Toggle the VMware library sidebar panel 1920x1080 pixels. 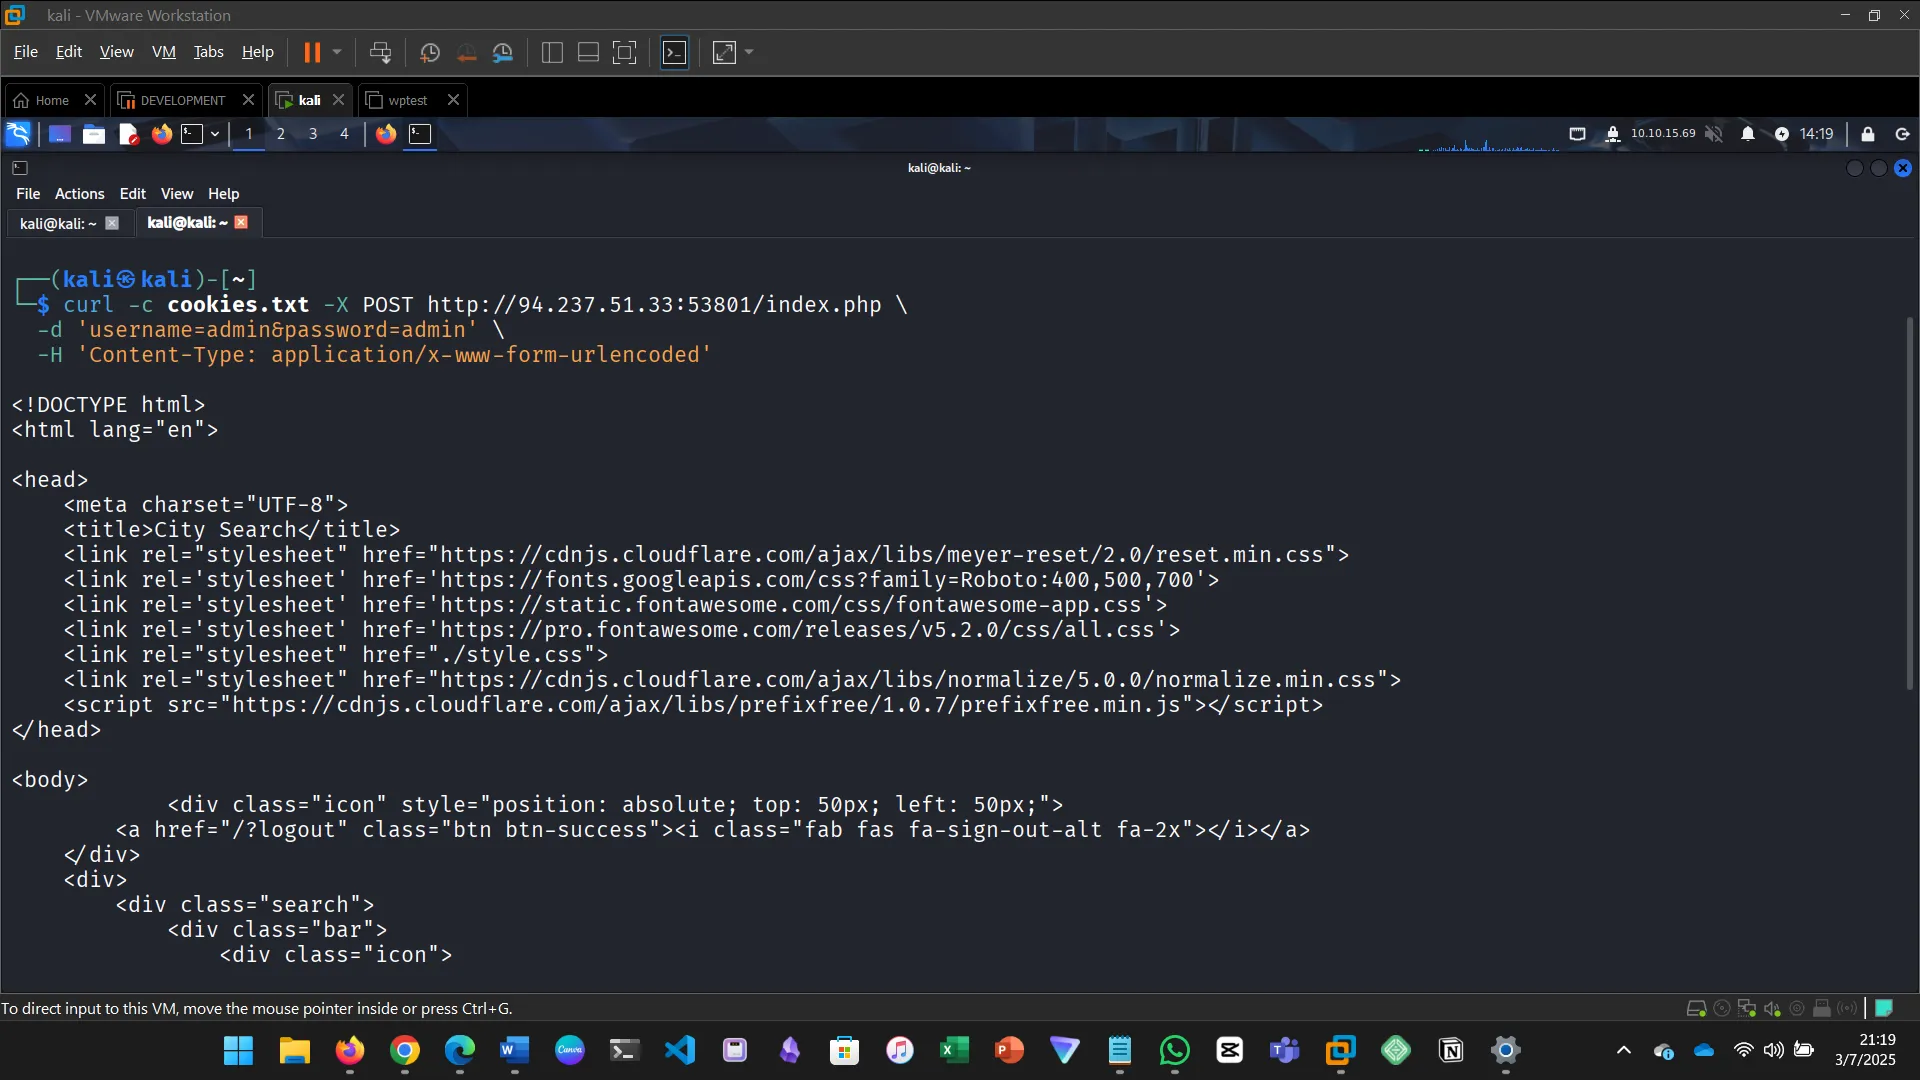(552, 53)
